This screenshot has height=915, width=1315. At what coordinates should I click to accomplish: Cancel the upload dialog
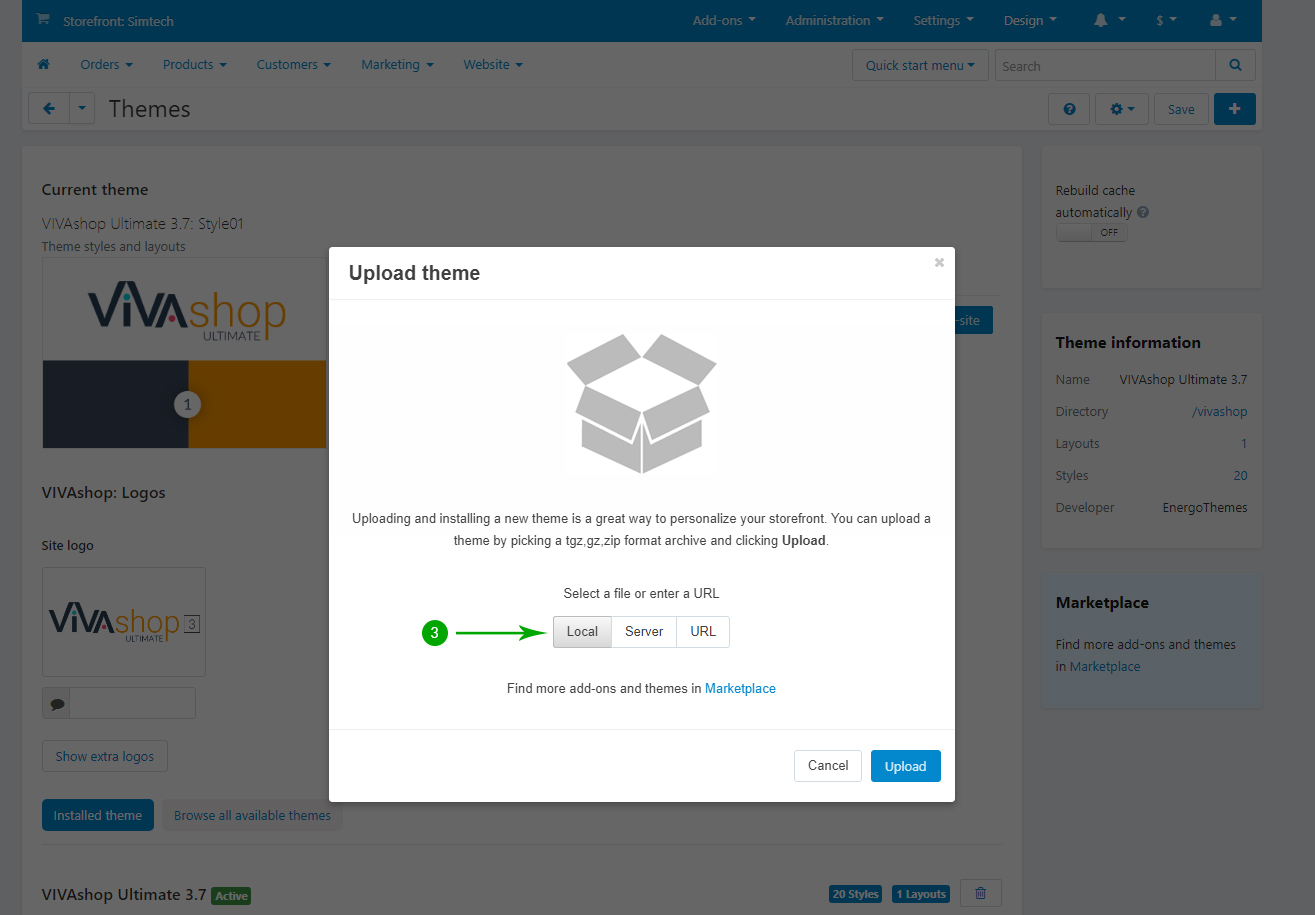(x=828, y=766)
